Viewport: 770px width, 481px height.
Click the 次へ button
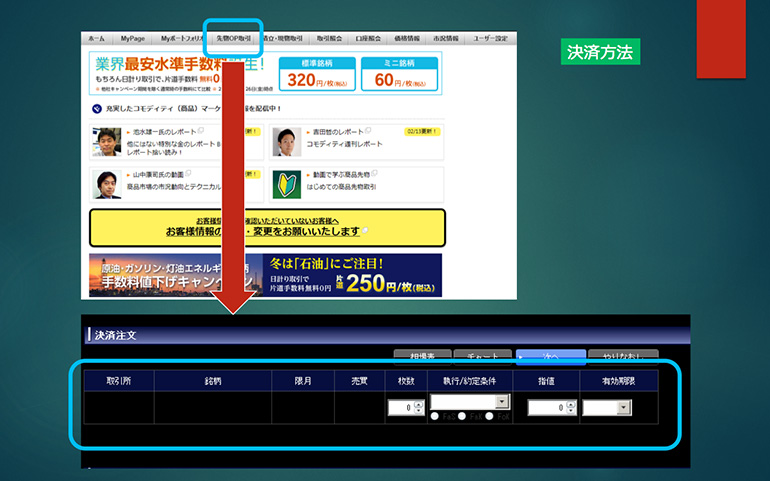543,355
